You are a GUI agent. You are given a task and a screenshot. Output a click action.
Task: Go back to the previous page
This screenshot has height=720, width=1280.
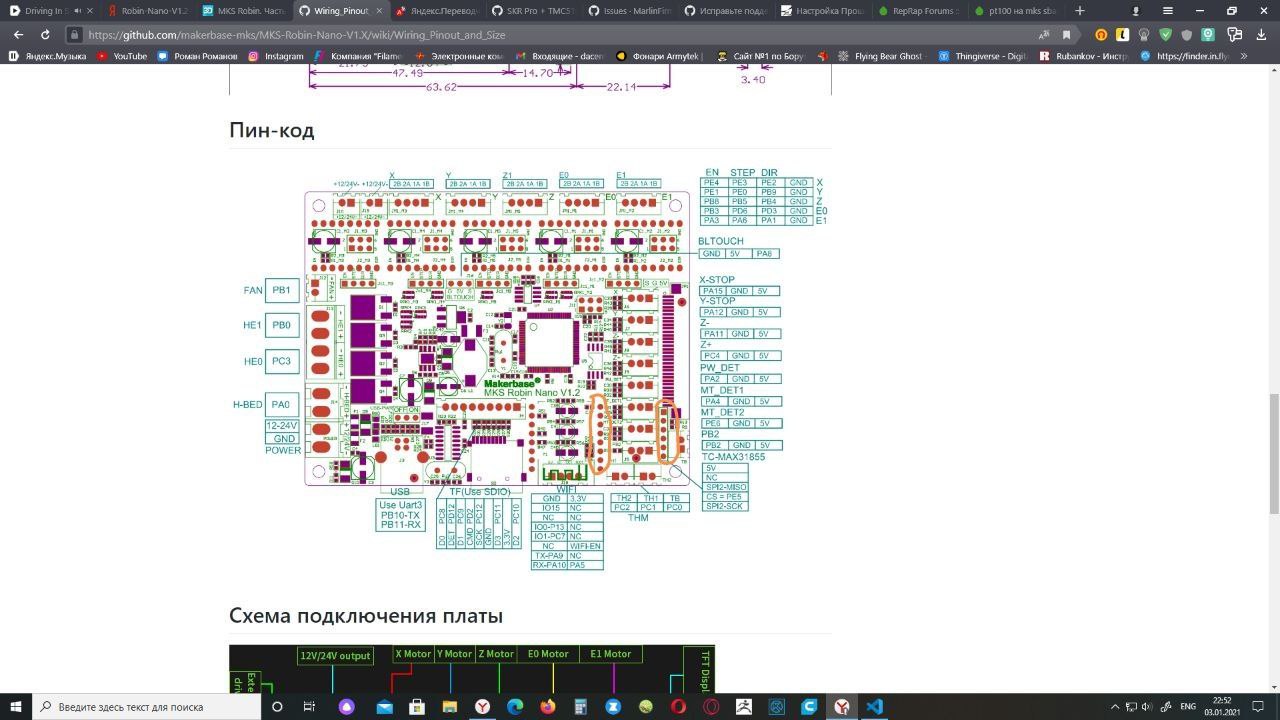point(18,34)
